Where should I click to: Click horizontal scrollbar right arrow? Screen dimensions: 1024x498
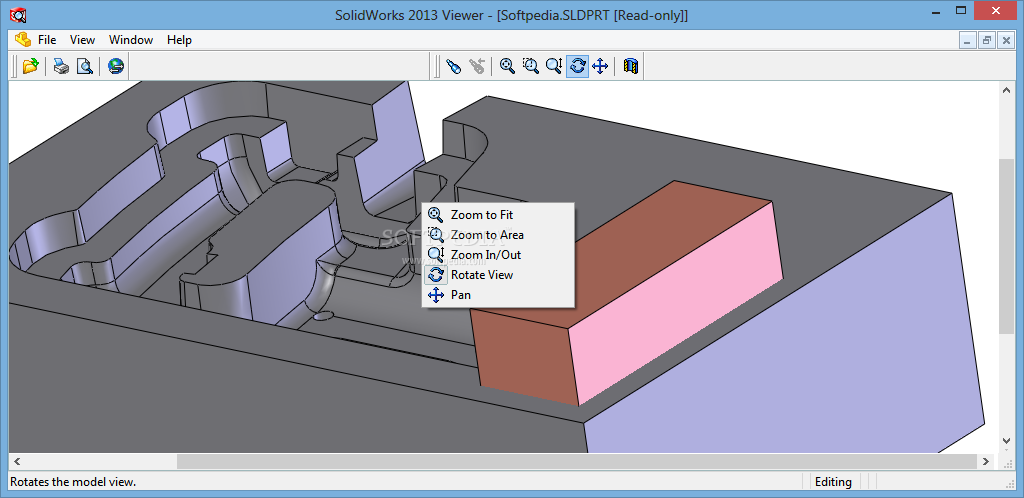point(986,461)
